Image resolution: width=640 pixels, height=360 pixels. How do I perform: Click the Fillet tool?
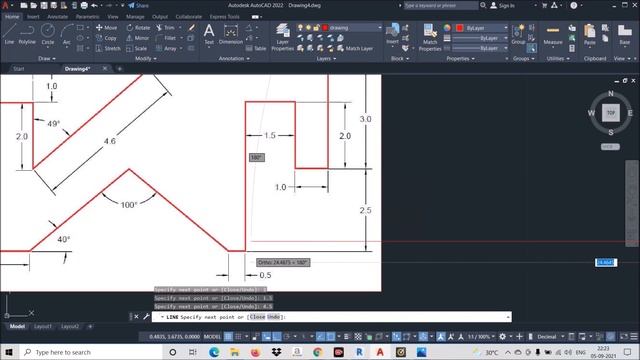pos(166,38)
